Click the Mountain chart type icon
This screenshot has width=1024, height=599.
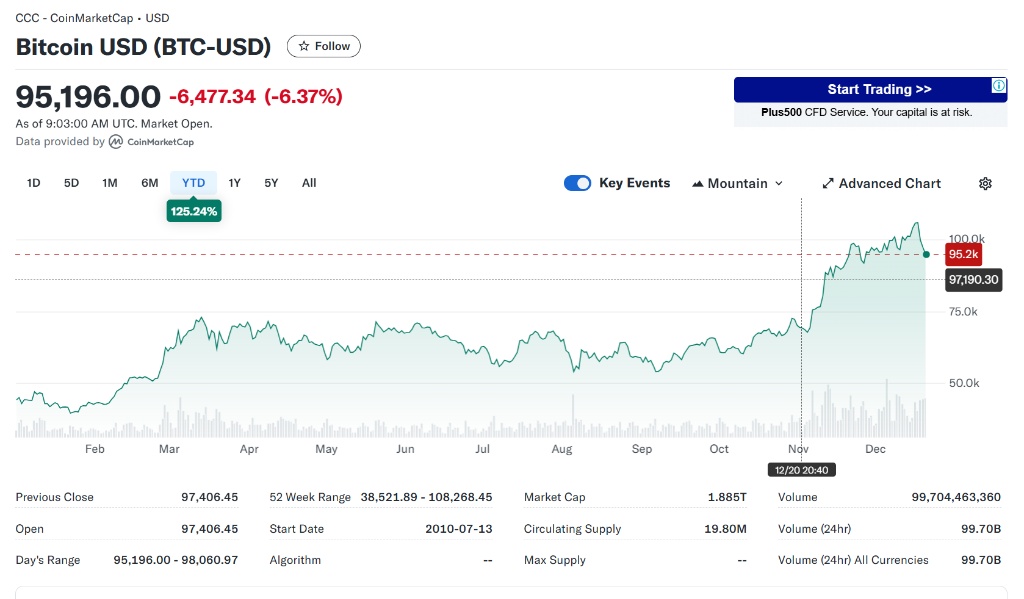coord(697,184)
